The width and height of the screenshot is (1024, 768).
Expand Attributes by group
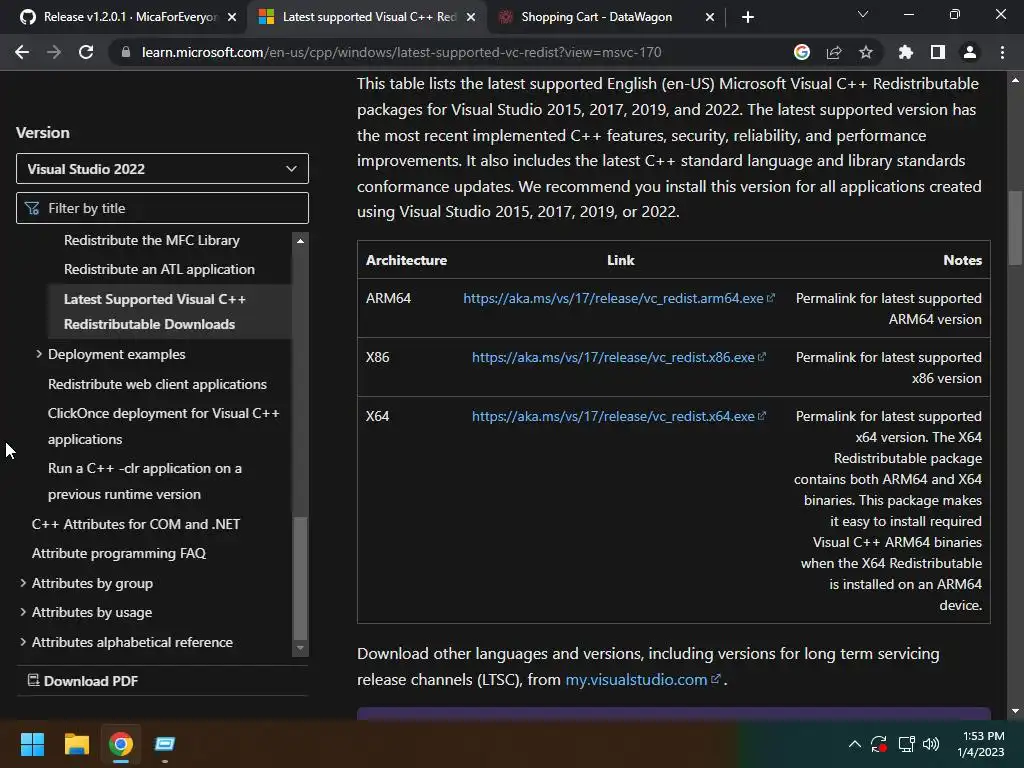pyautogui.click(x=23, y=583)
